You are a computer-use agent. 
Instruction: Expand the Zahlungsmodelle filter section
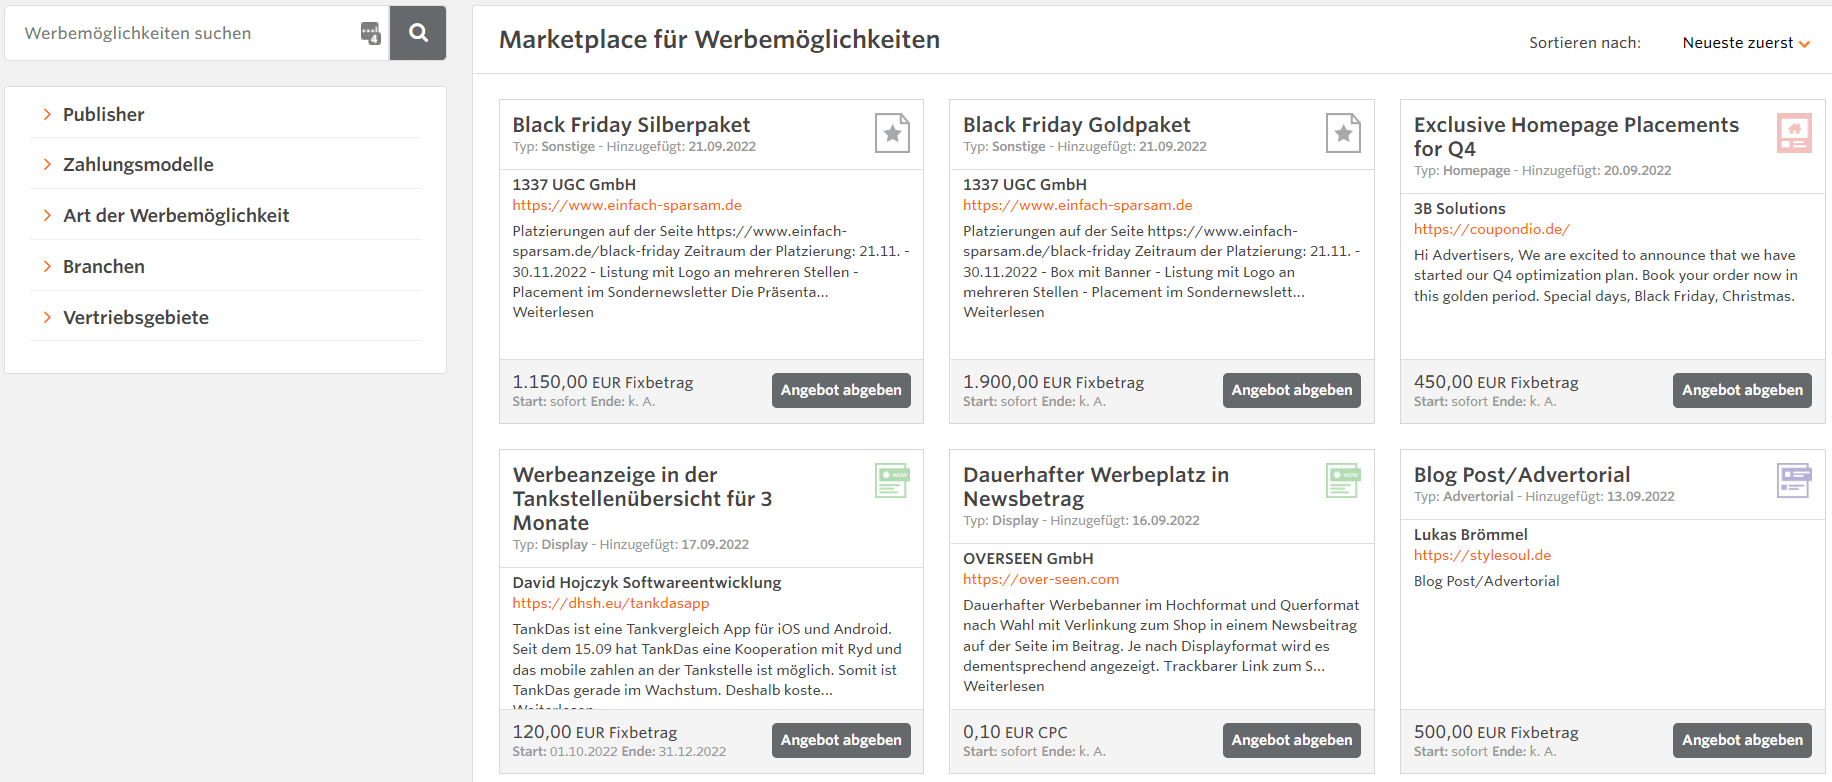138,165
